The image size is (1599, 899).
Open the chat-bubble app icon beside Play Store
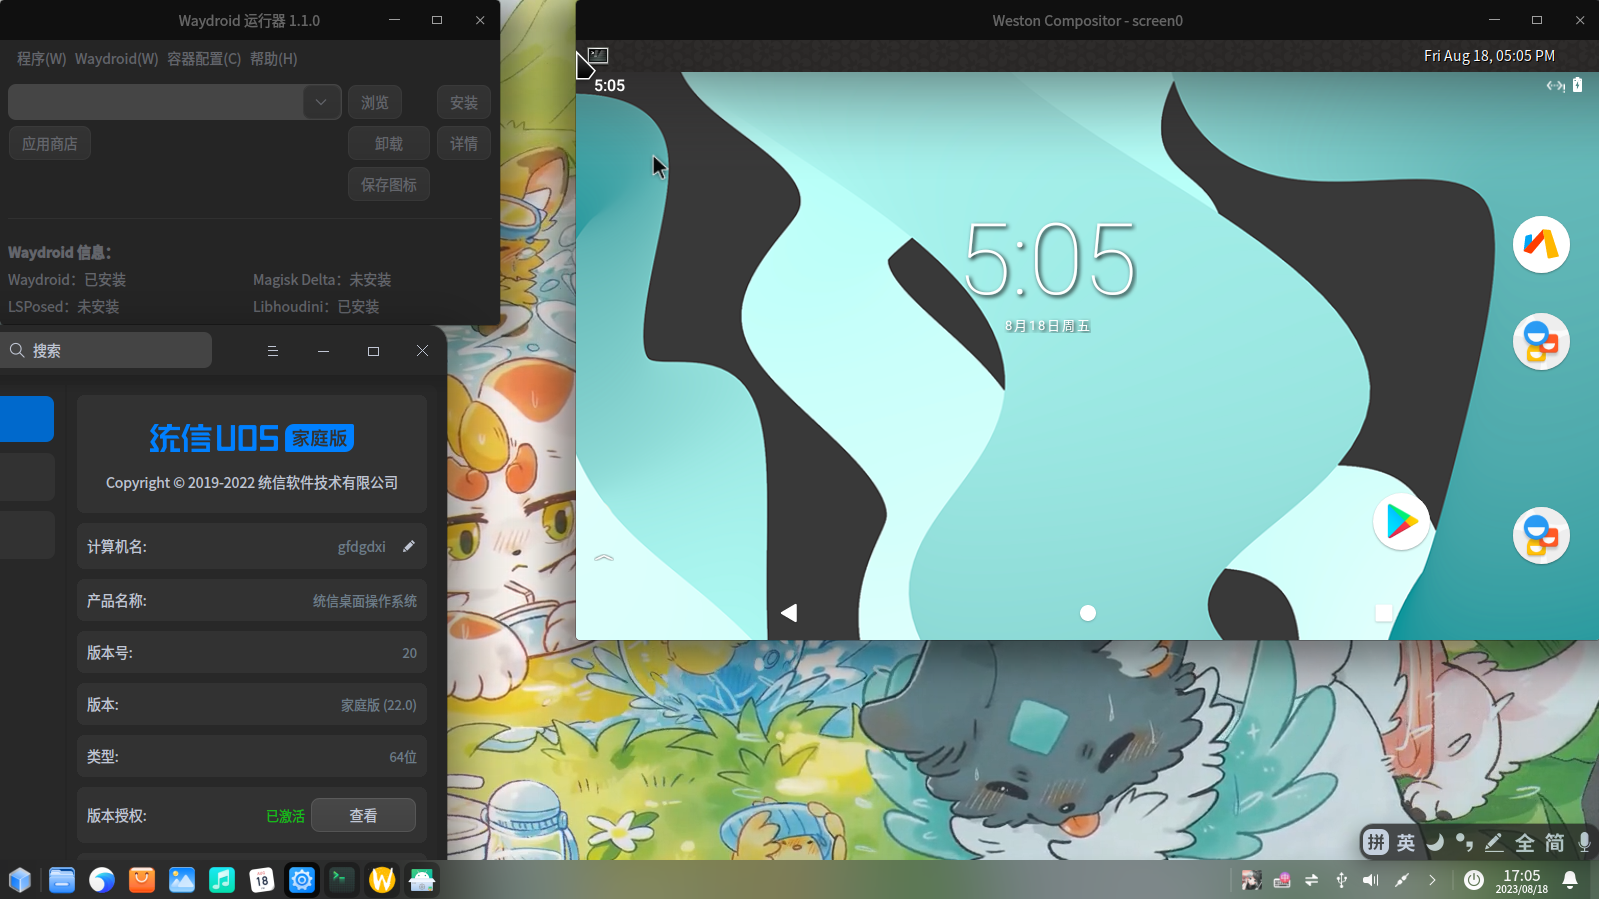pyautogui.click(x=1541, y=536)
